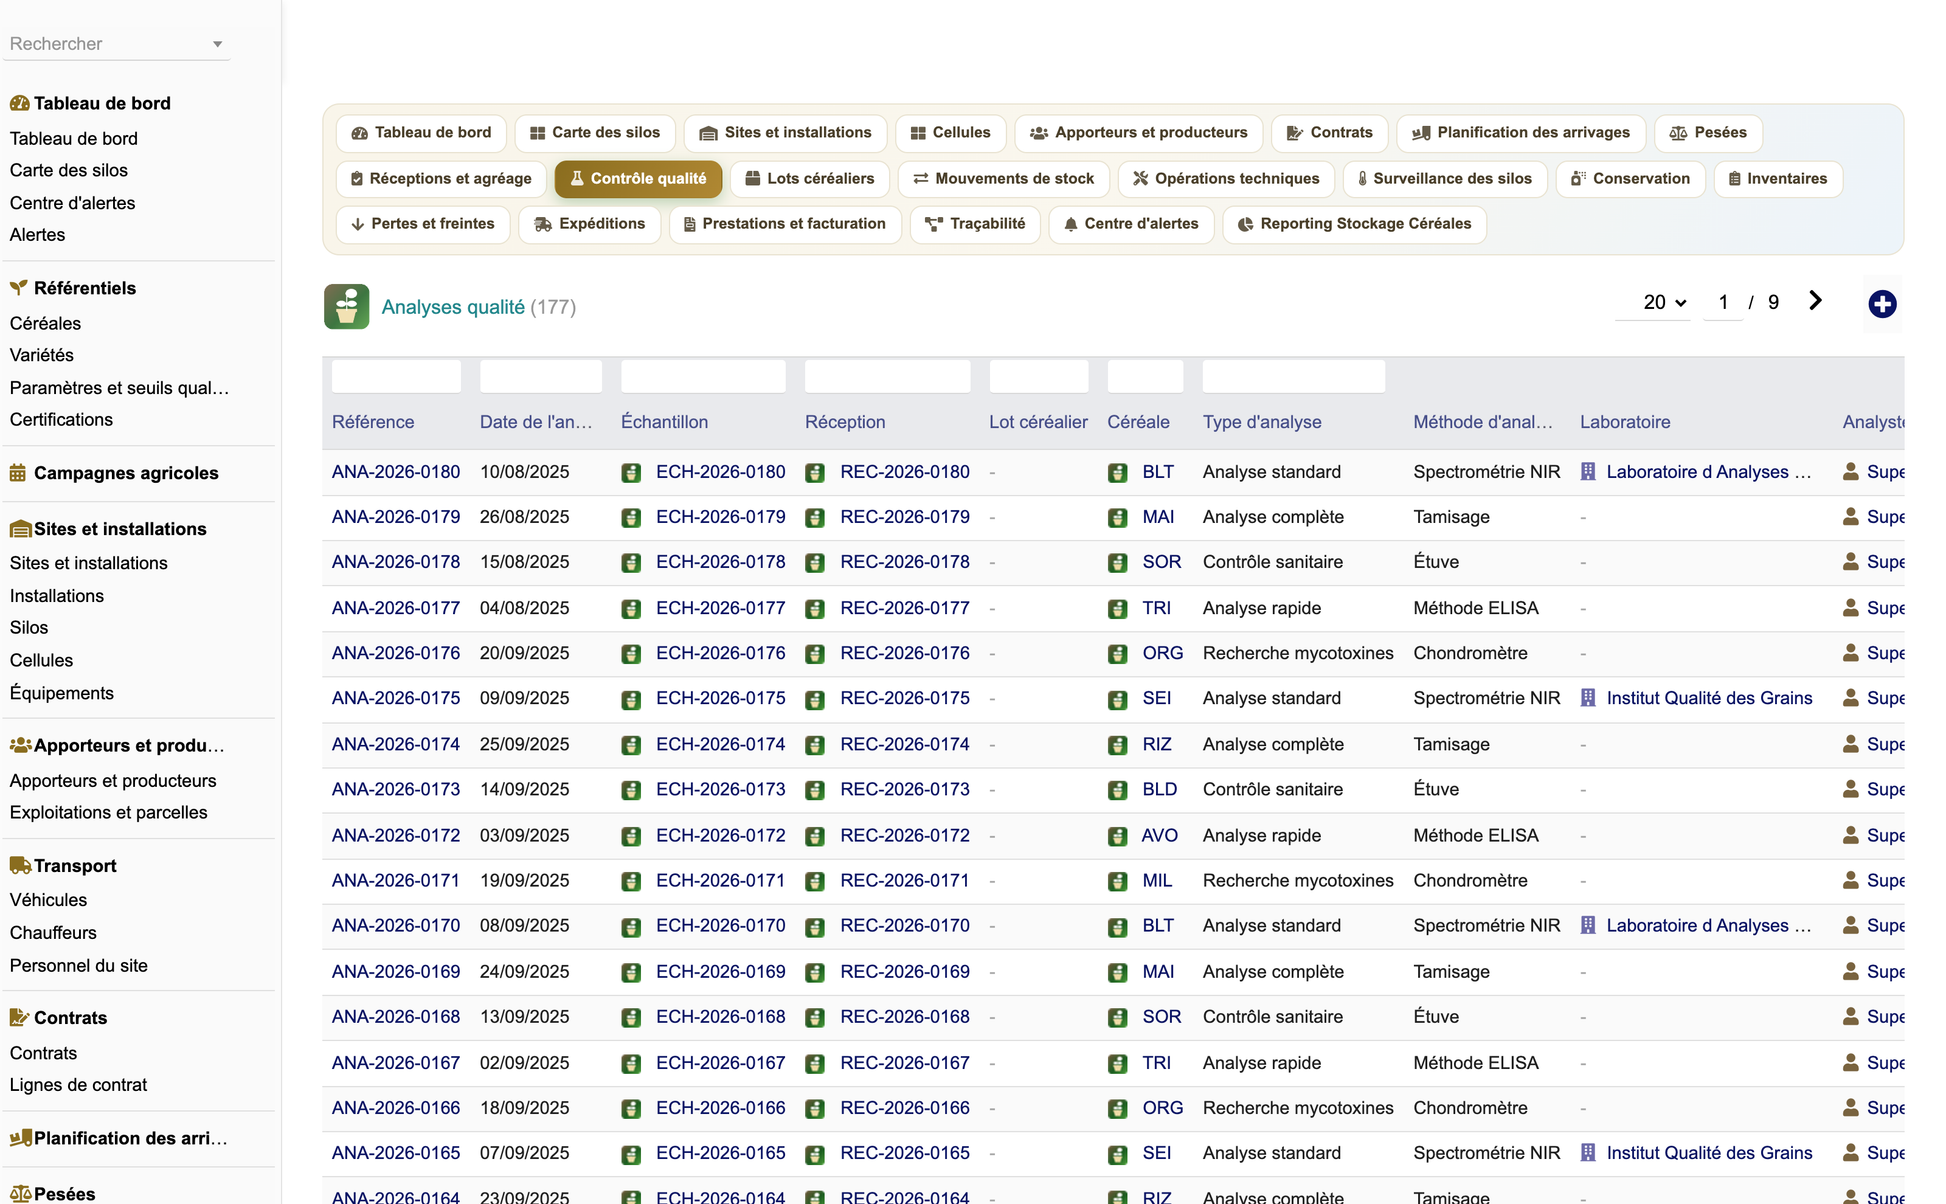
Task: Click sidebar Planification des arrivages icon
Action: (x=21, y=1138)
